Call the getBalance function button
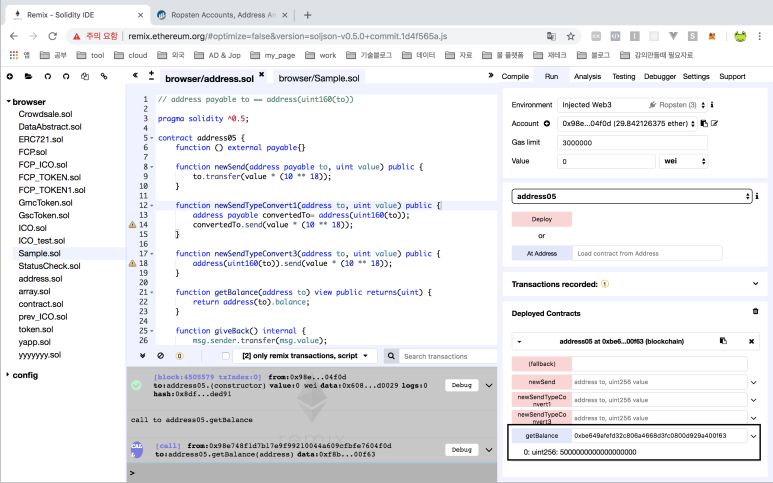 (541, 436)
